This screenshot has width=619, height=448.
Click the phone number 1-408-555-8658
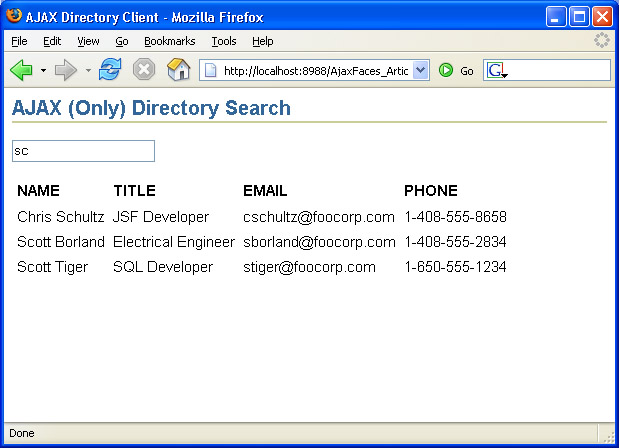[x=456, y=217]
